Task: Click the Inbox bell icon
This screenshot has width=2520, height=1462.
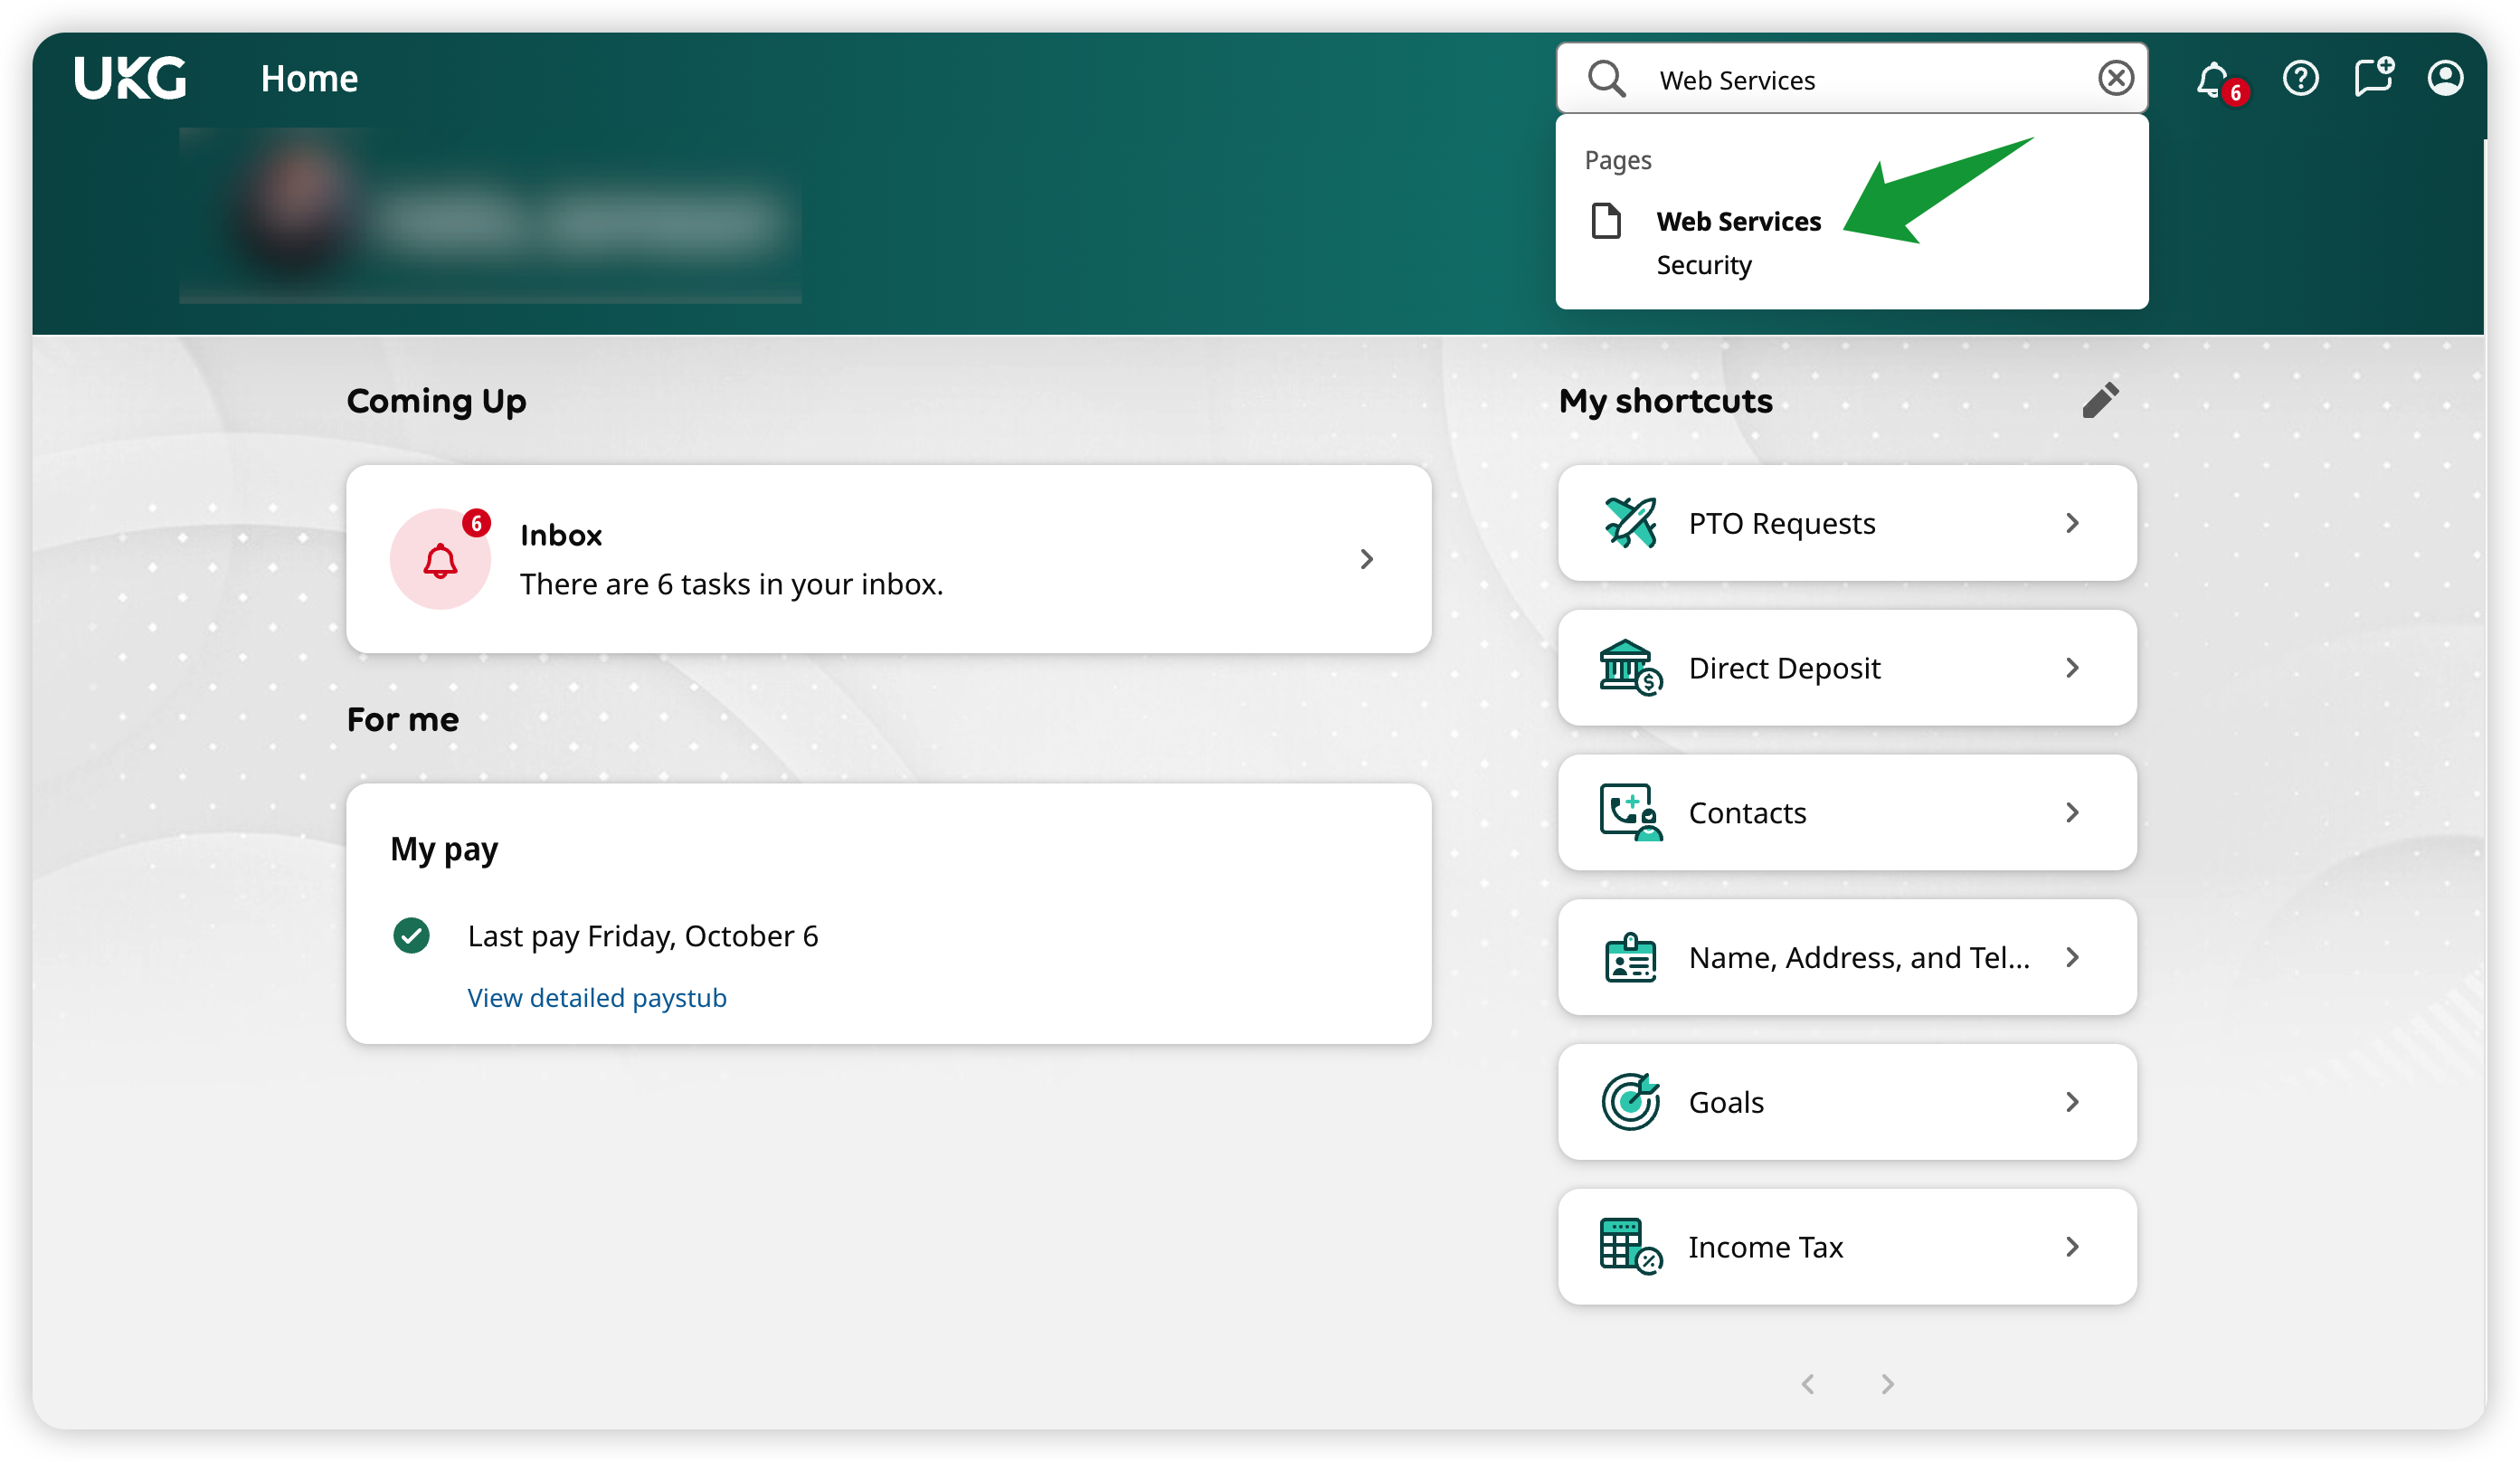Action: tap(440, 560)
